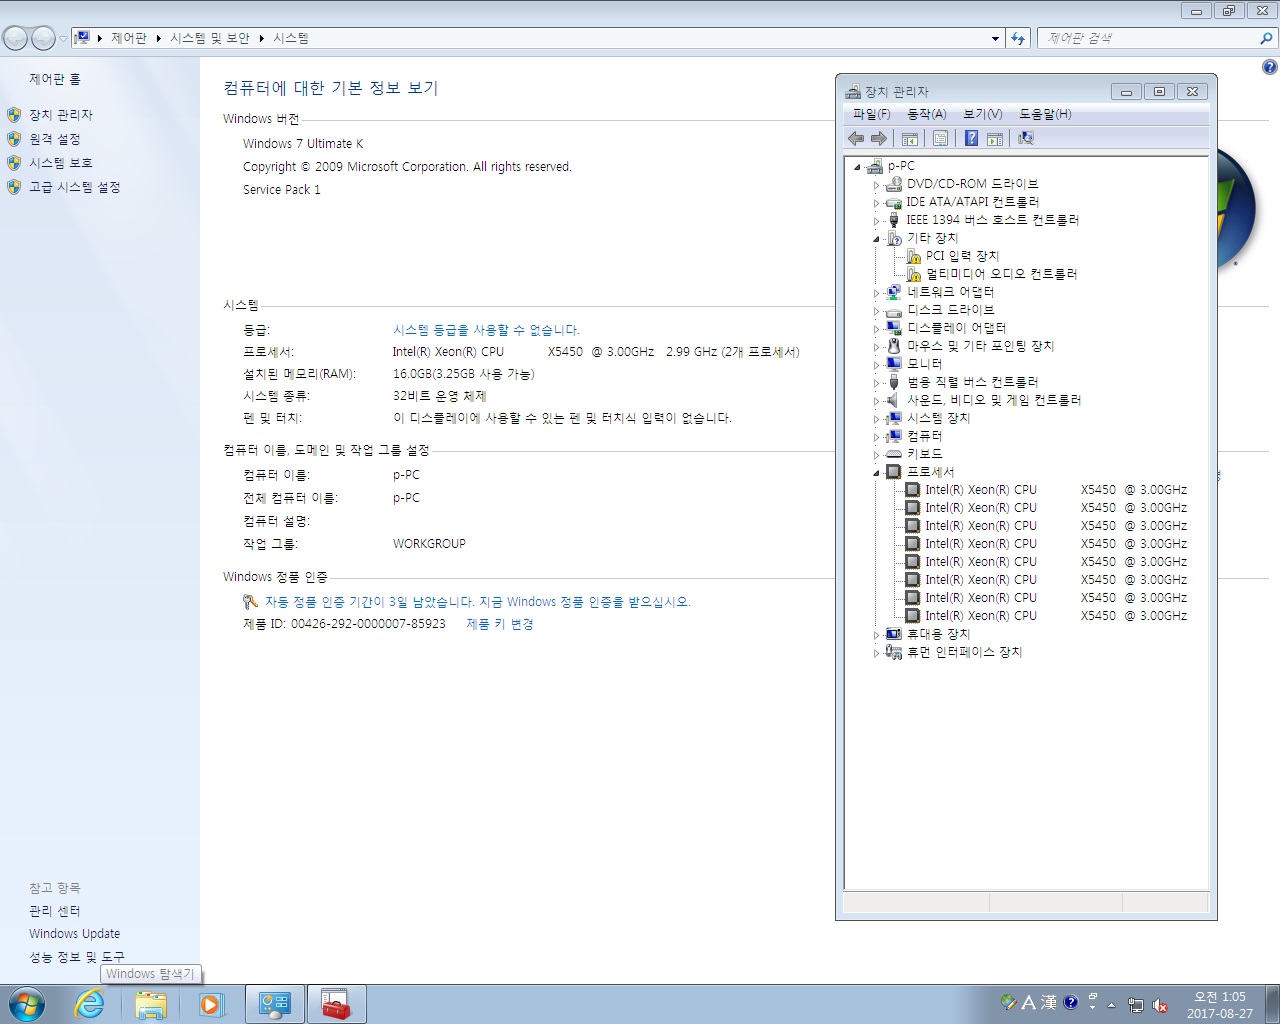Open Windows Media Player taskbar icon
1280x1024 pixels.
point(211,1004)
